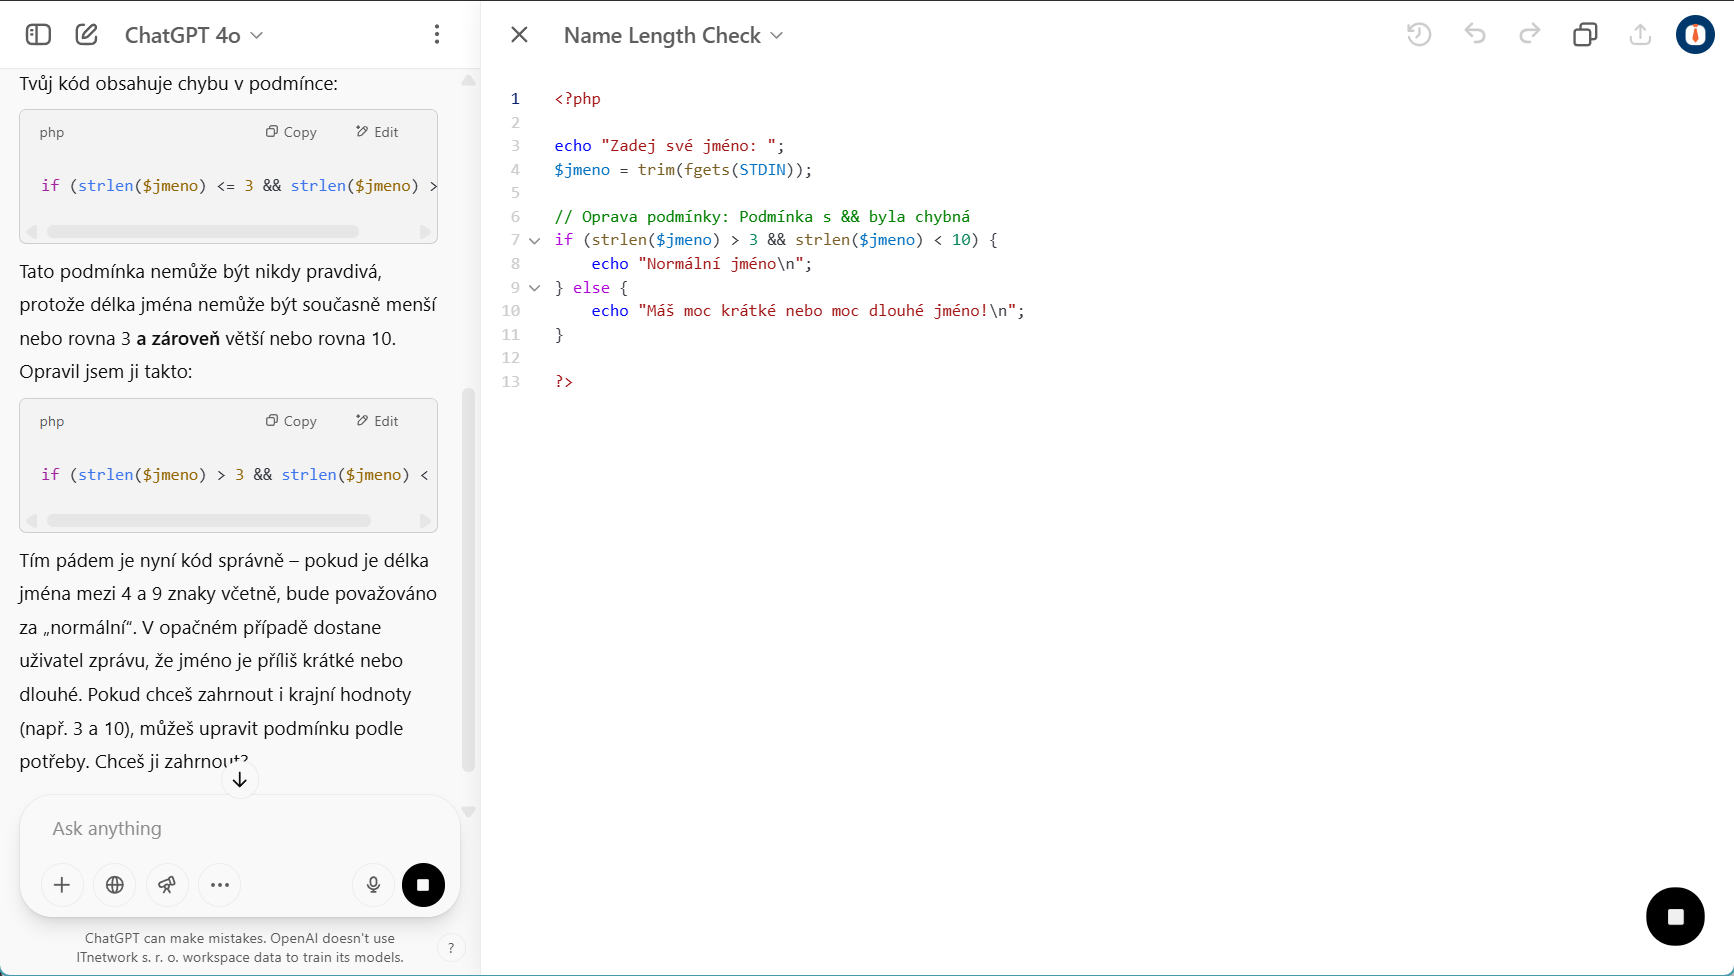Viewport: 1734px width, 976px height.
Task: Edit the second php code block
Action: point(377,421)
